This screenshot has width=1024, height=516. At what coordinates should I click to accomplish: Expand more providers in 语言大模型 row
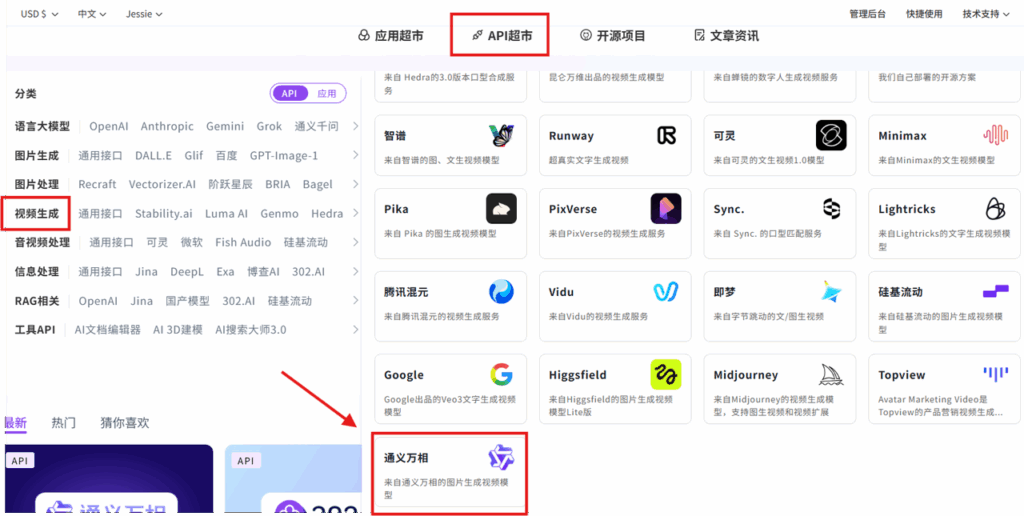point(355,126)
